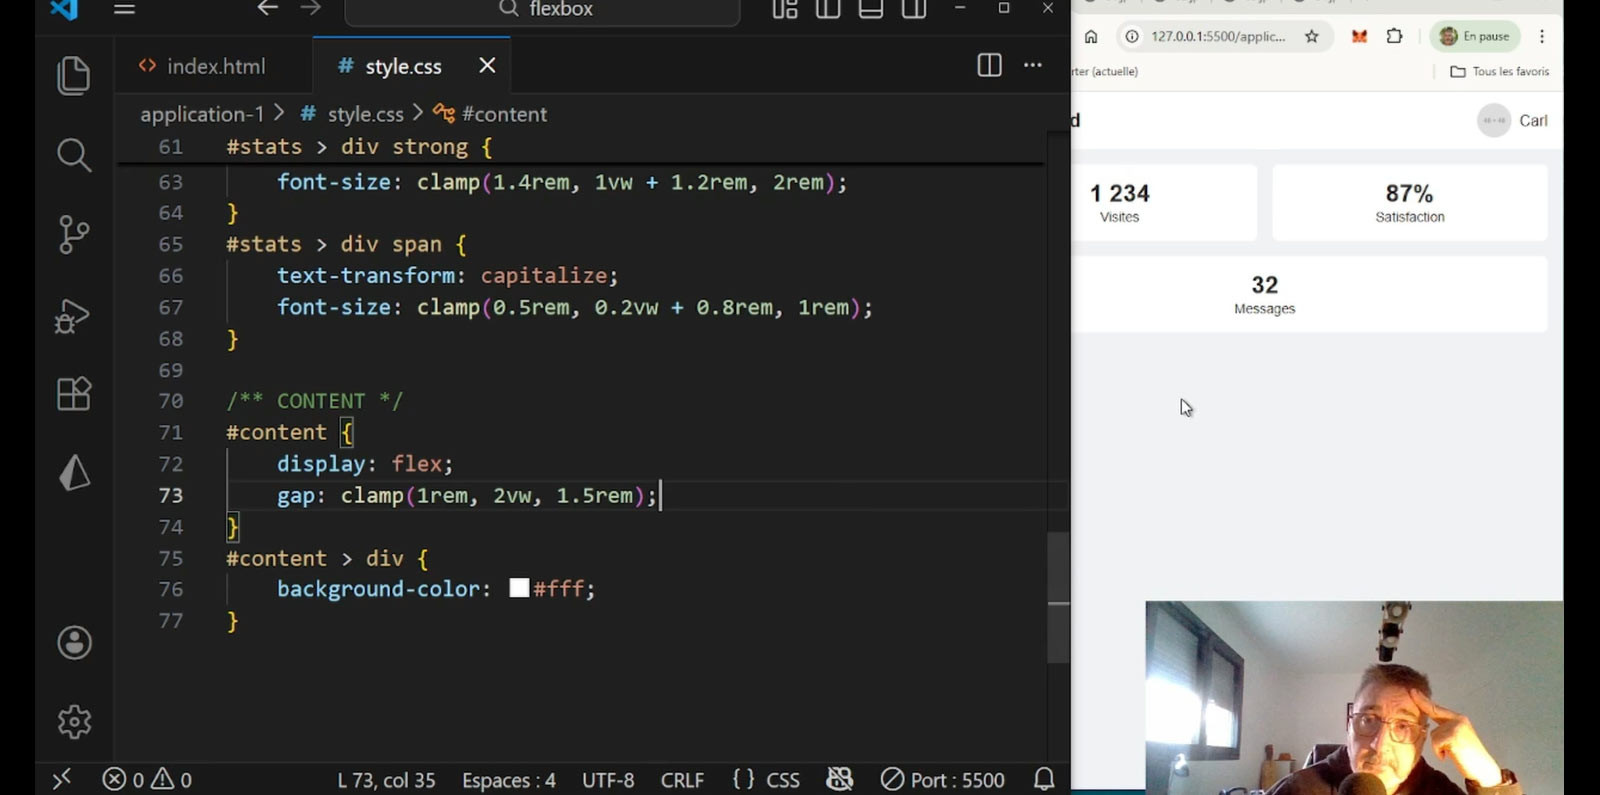Open the hamburger application menu
Viewport: 1600px width, 795px height.
[124, 9]
